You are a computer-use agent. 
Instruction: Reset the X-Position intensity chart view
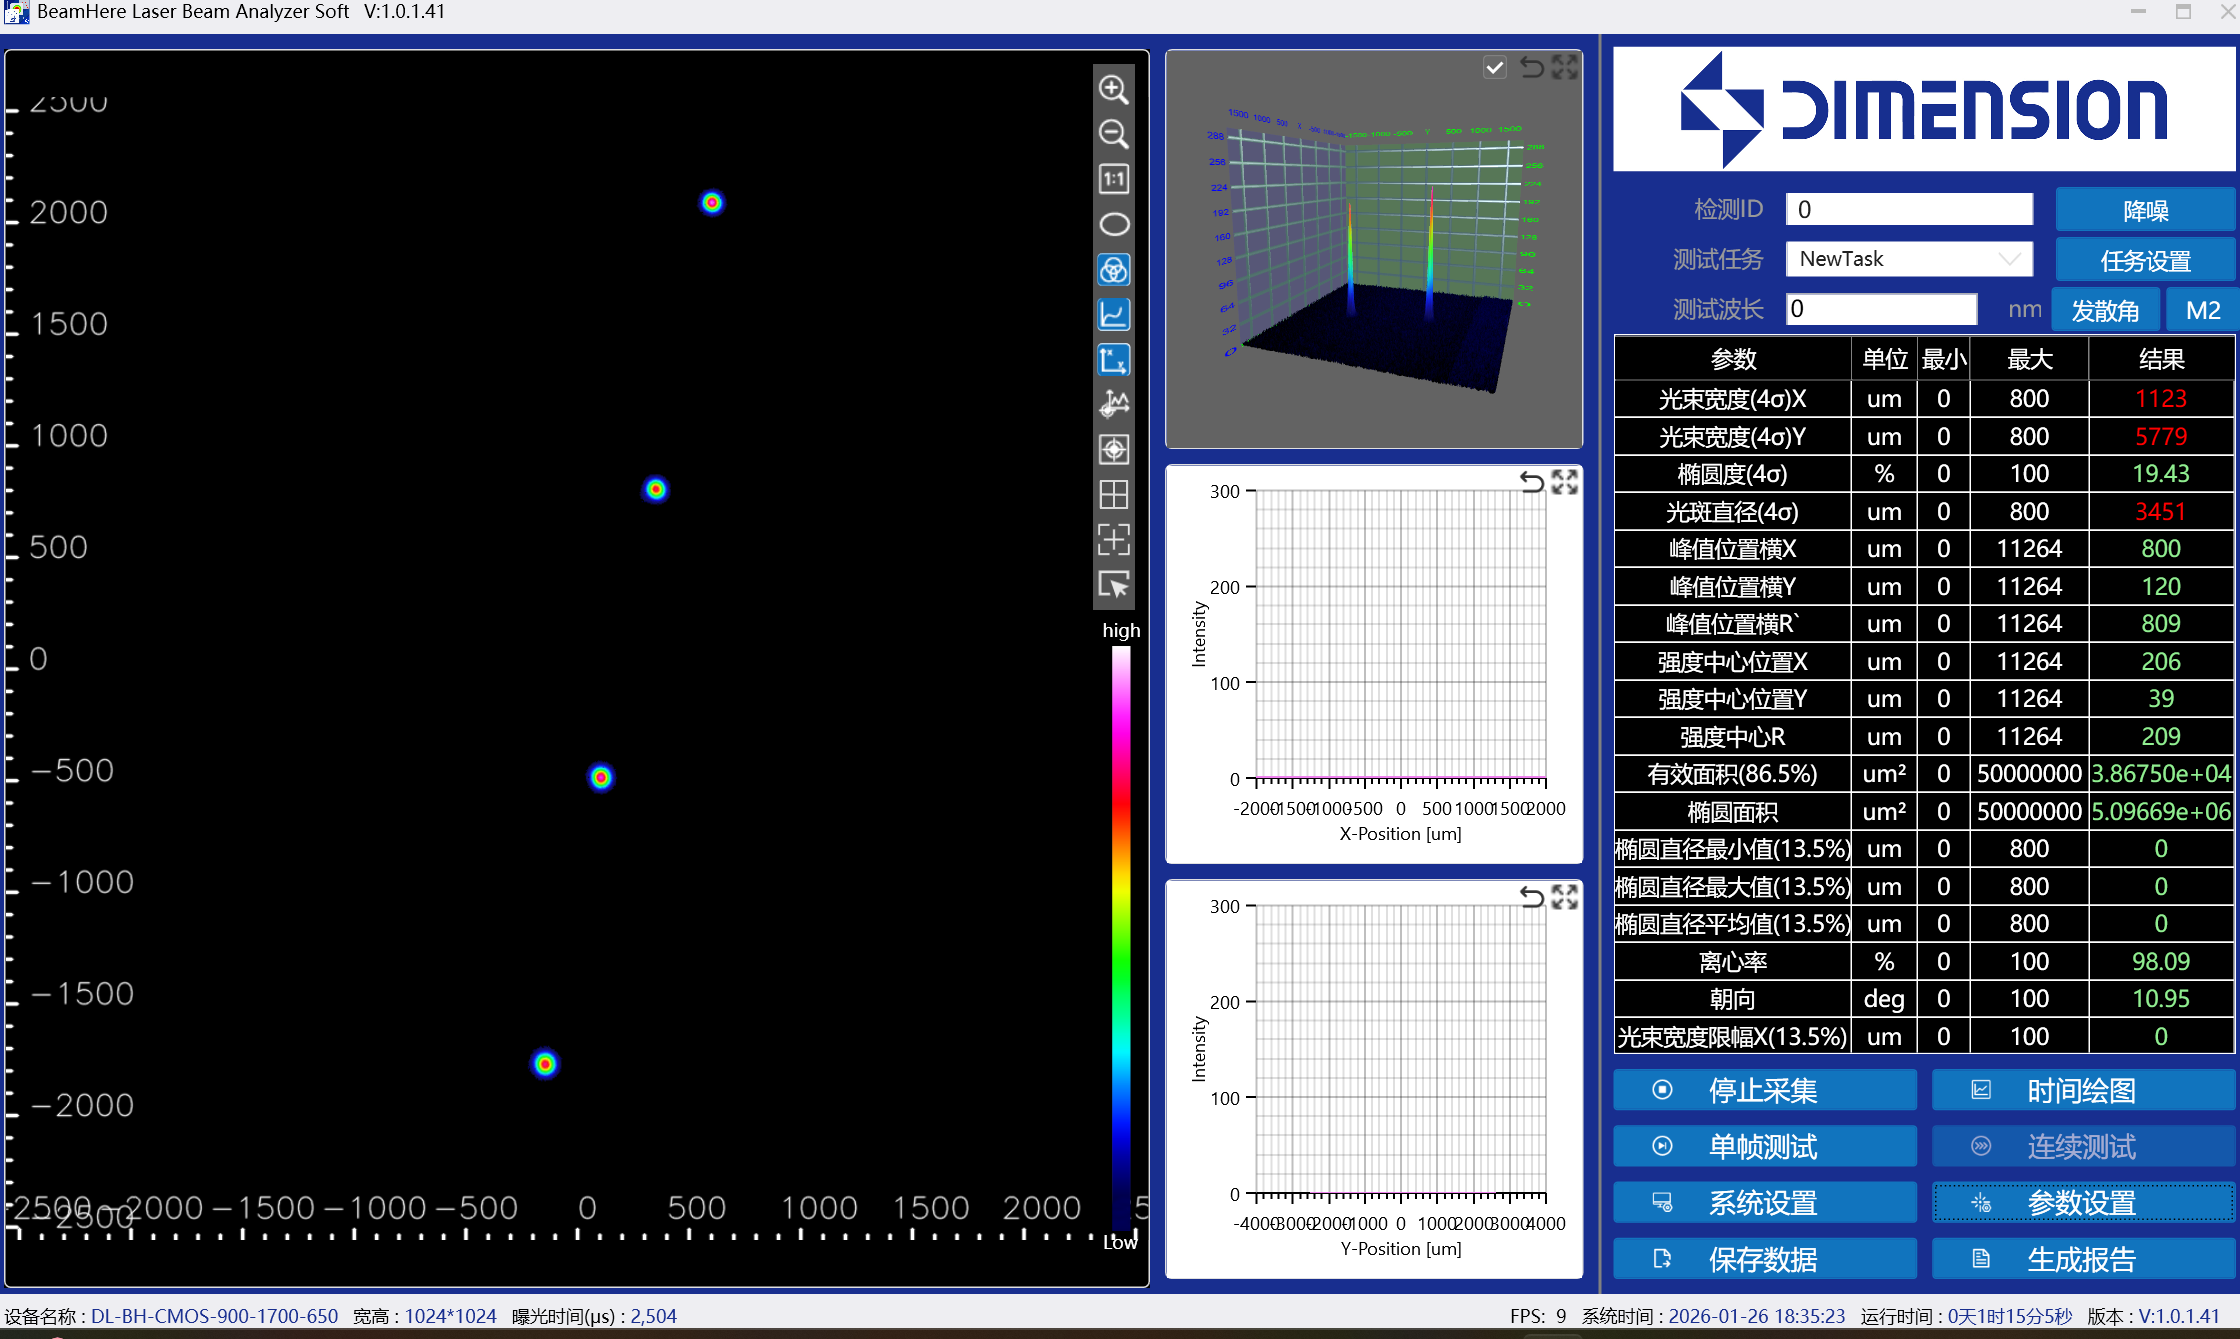[1531, 482]
